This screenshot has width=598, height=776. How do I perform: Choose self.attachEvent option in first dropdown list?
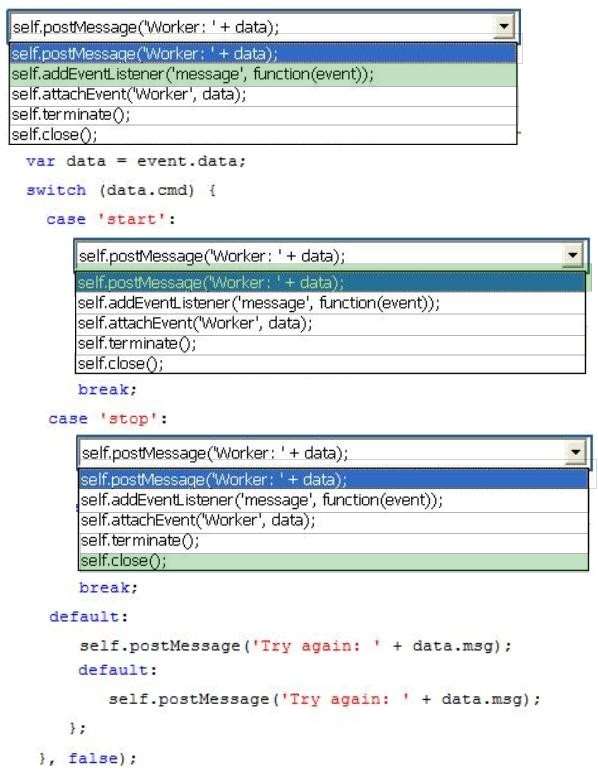pyautogui.click(x=263, y=95)
